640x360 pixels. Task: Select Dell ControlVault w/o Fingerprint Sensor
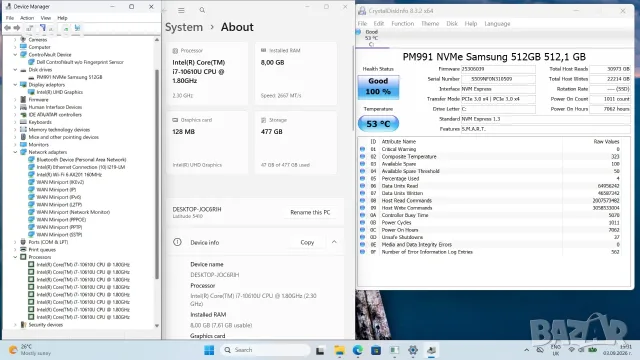[x=80, y=62]
